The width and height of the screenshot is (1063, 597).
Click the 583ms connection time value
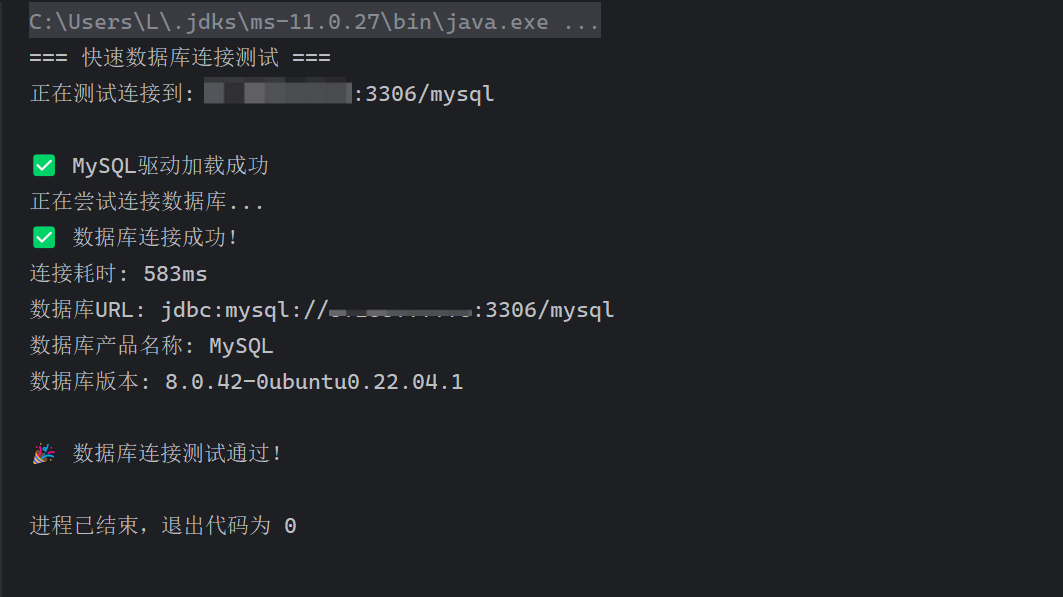tap(175, 274)
